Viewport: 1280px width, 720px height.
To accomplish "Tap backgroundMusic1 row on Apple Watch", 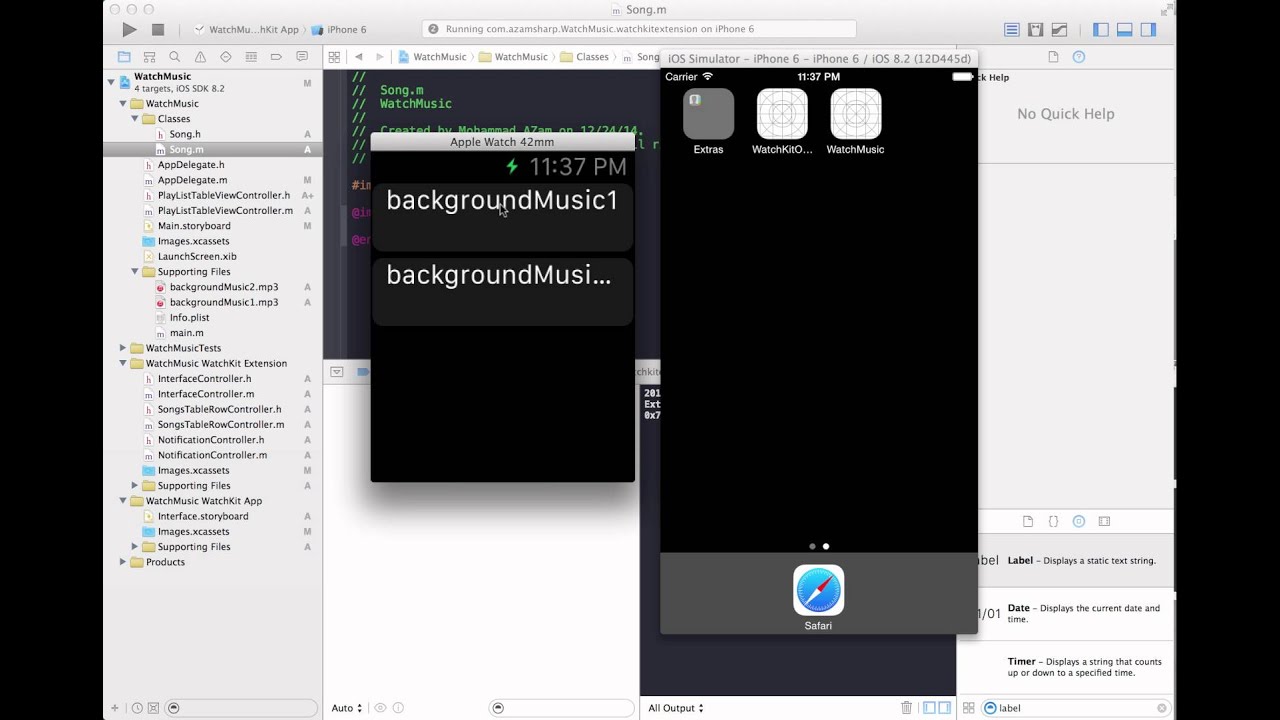I will click(502, 217).
